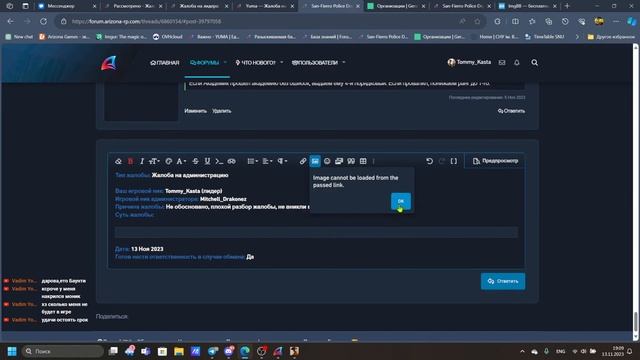Open ГЛАВНАЯ in forum navigation

click(x=165, y=62)
